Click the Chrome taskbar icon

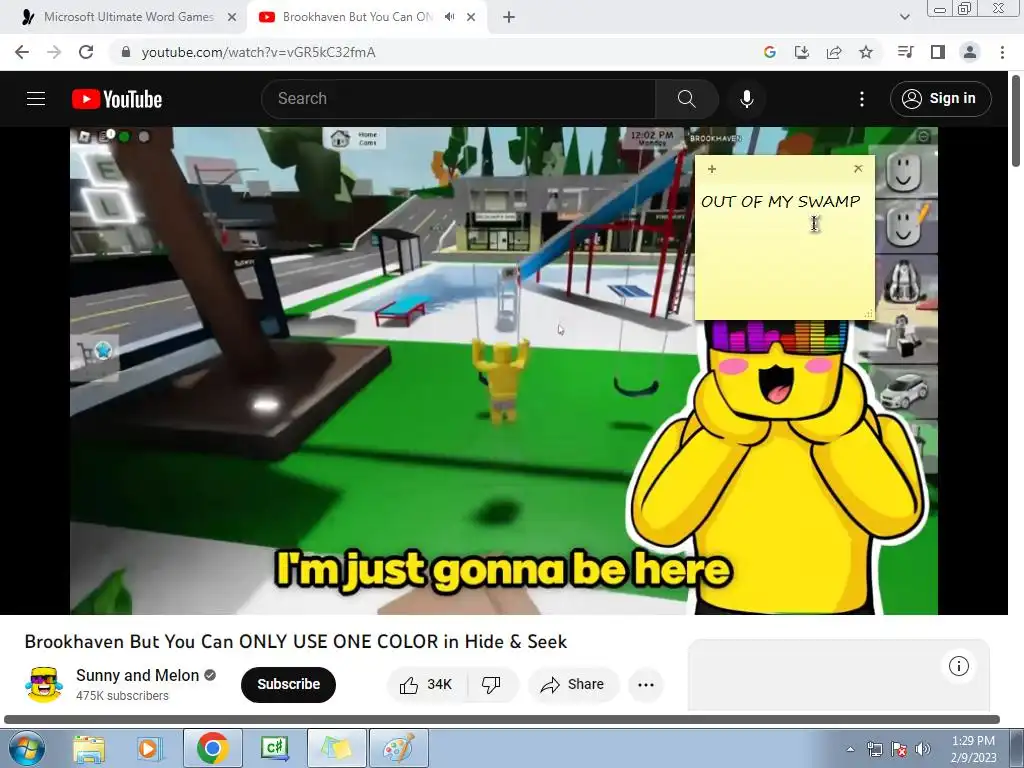click(x=212, y=748)
